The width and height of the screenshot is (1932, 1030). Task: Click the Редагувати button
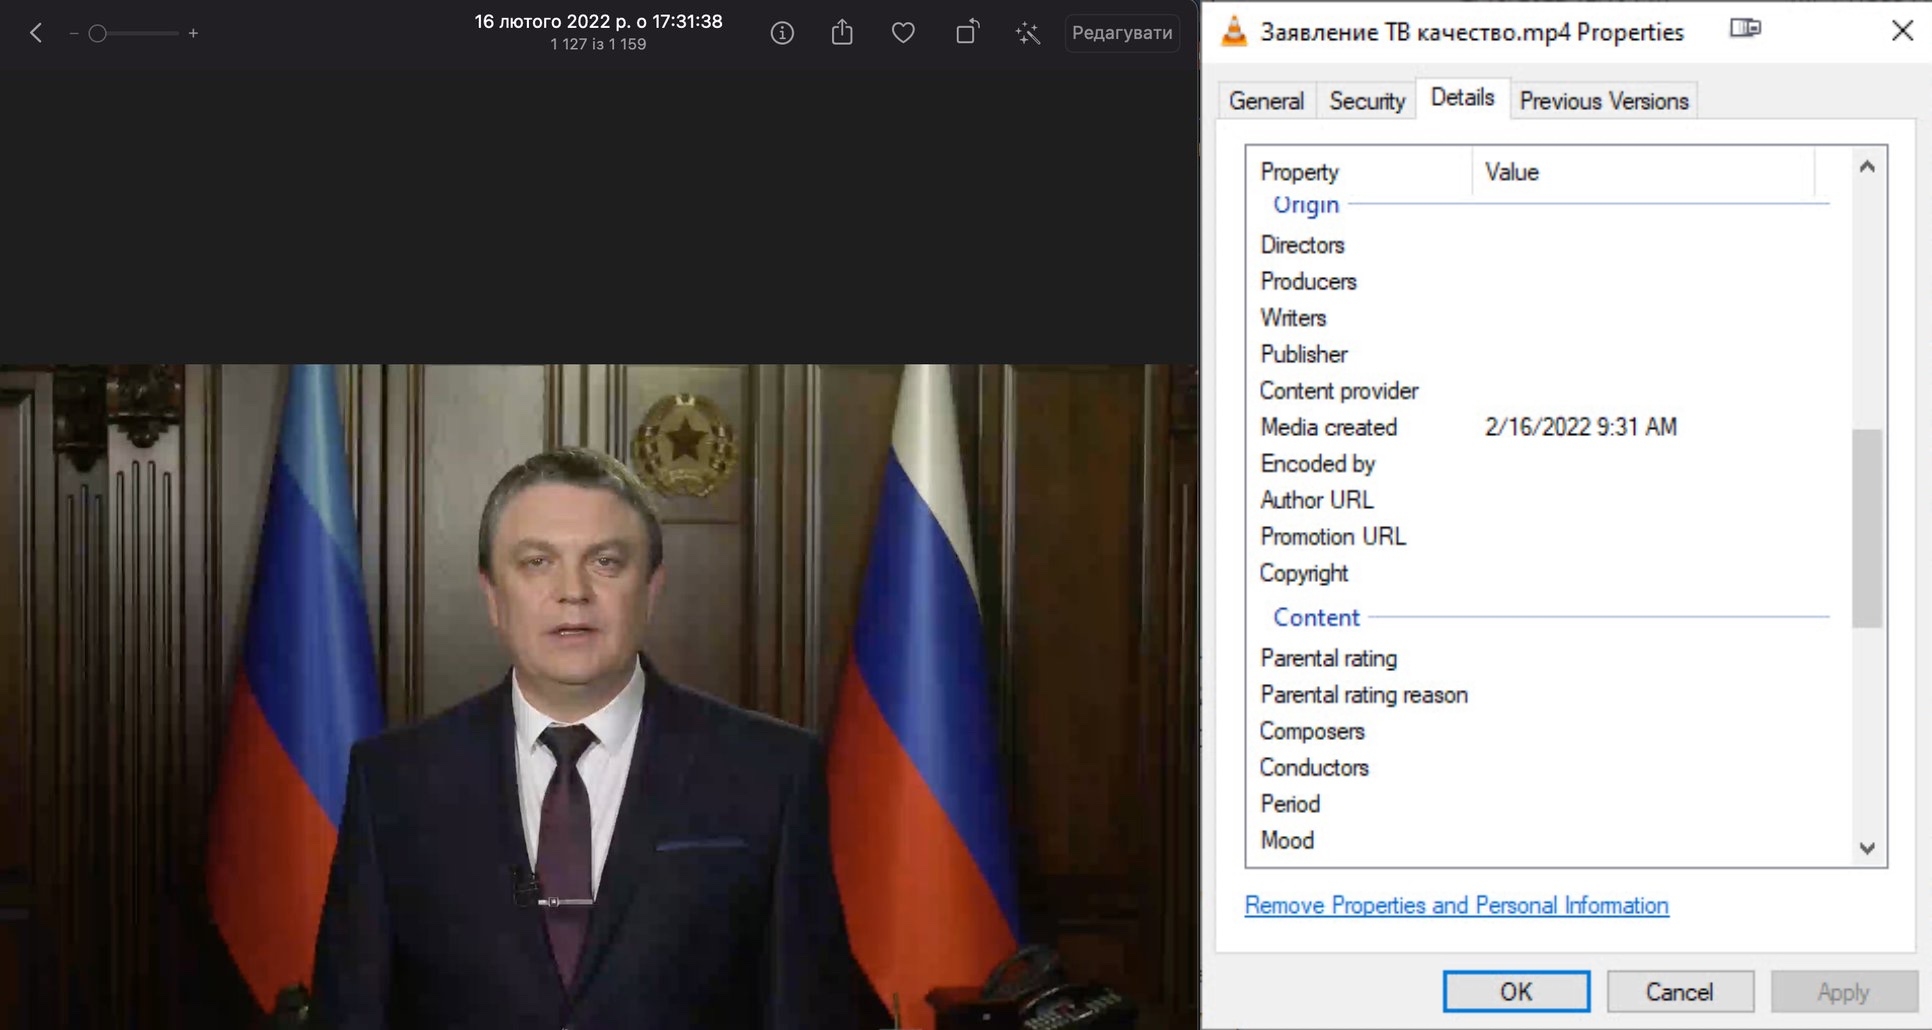coord(1122,33)
